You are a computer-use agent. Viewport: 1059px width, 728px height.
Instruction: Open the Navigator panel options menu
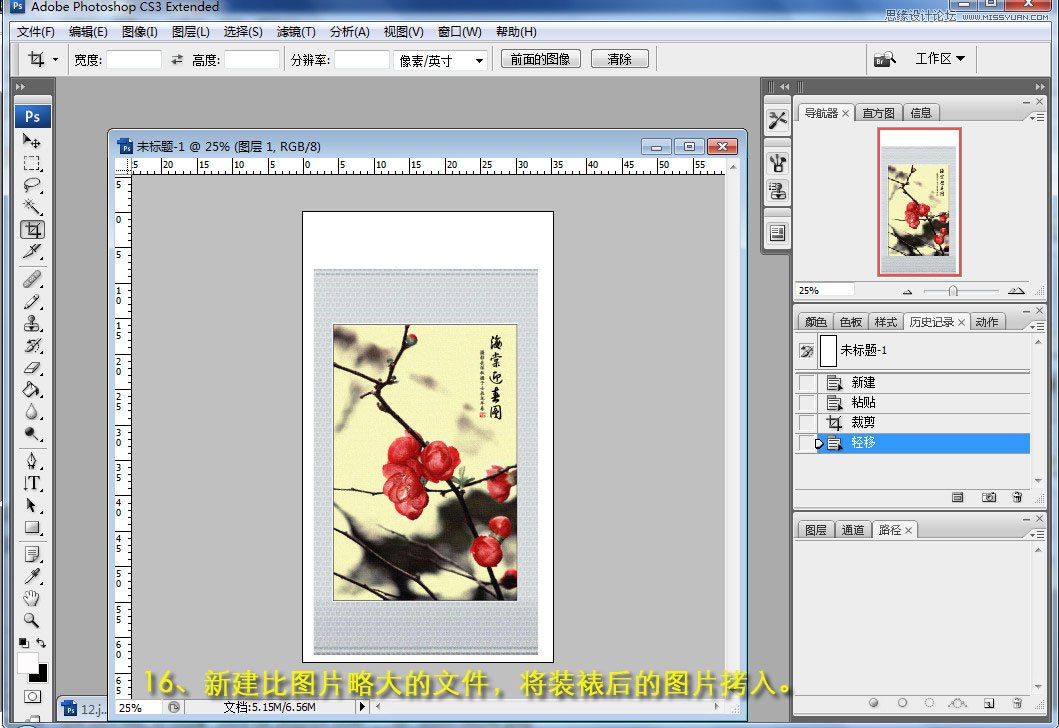1036,118
